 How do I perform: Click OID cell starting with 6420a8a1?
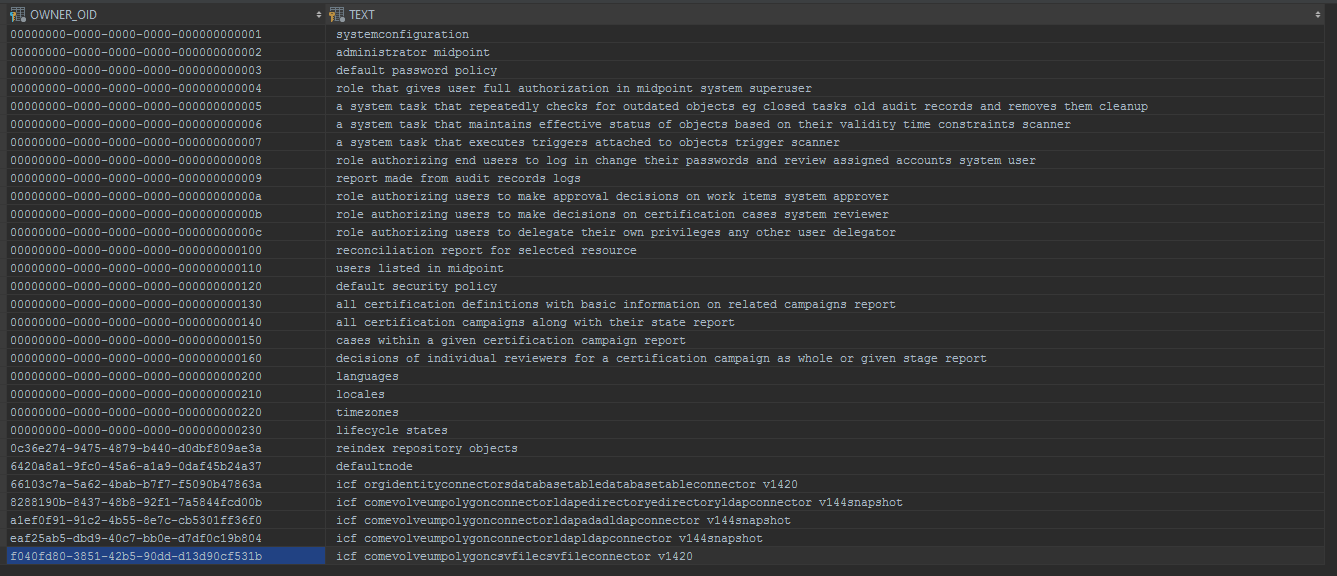click(x=136, y=467)
